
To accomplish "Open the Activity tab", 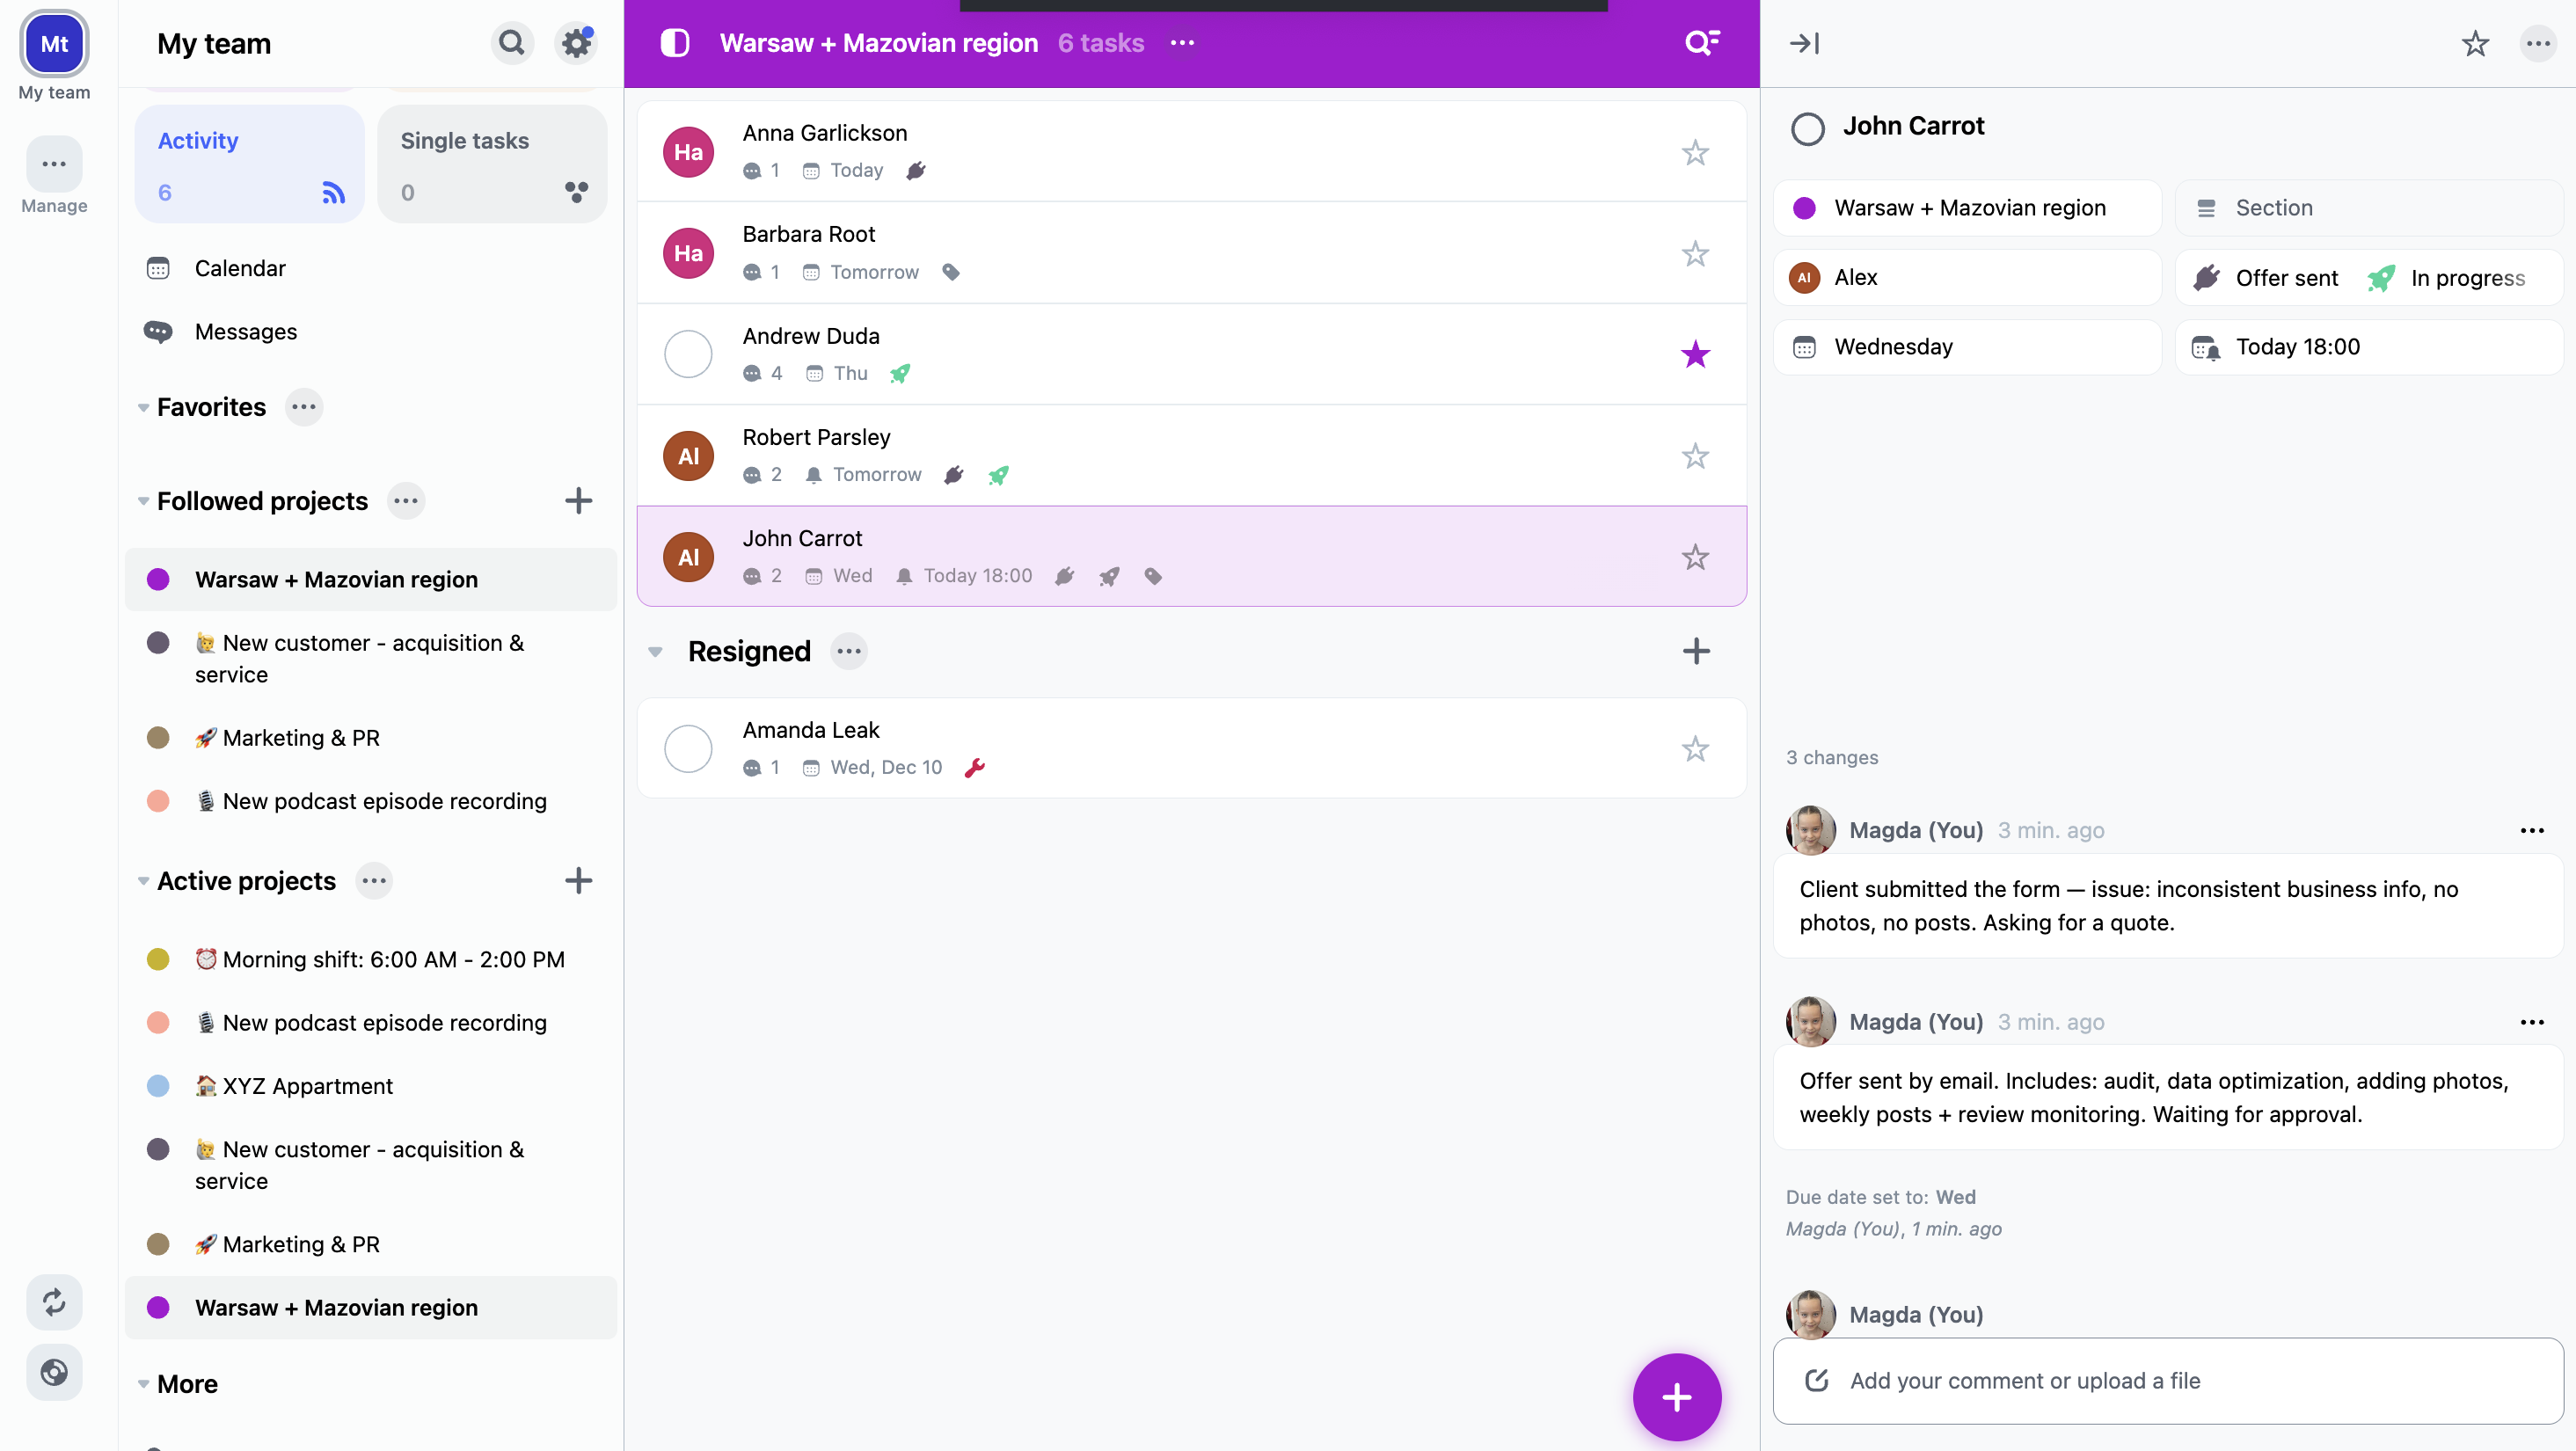I will (x=249, y=164).
